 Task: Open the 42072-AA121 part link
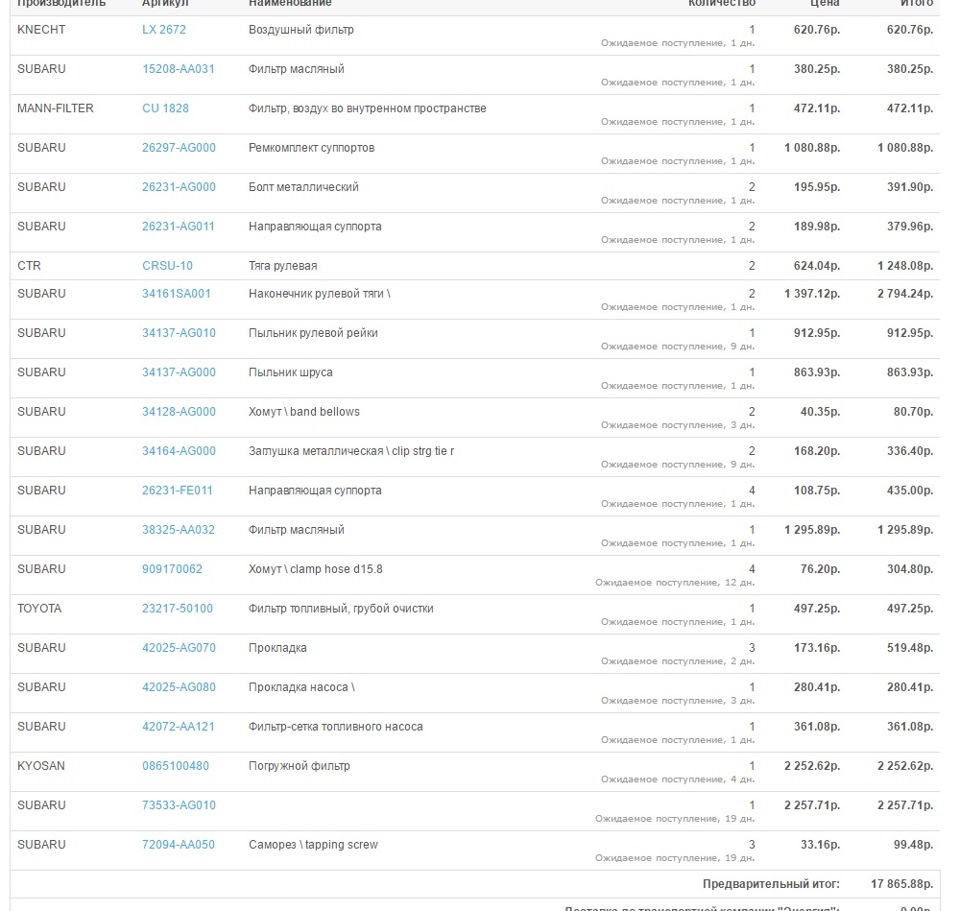[x=178, y=727]
